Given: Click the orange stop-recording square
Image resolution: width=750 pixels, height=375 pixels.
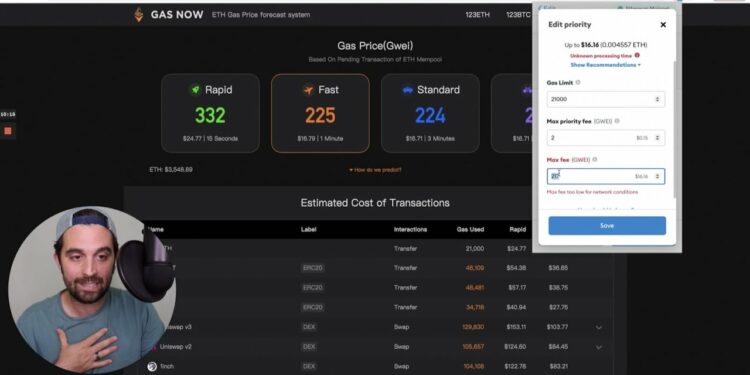Looking at the screenshot, I should (8, 131).
